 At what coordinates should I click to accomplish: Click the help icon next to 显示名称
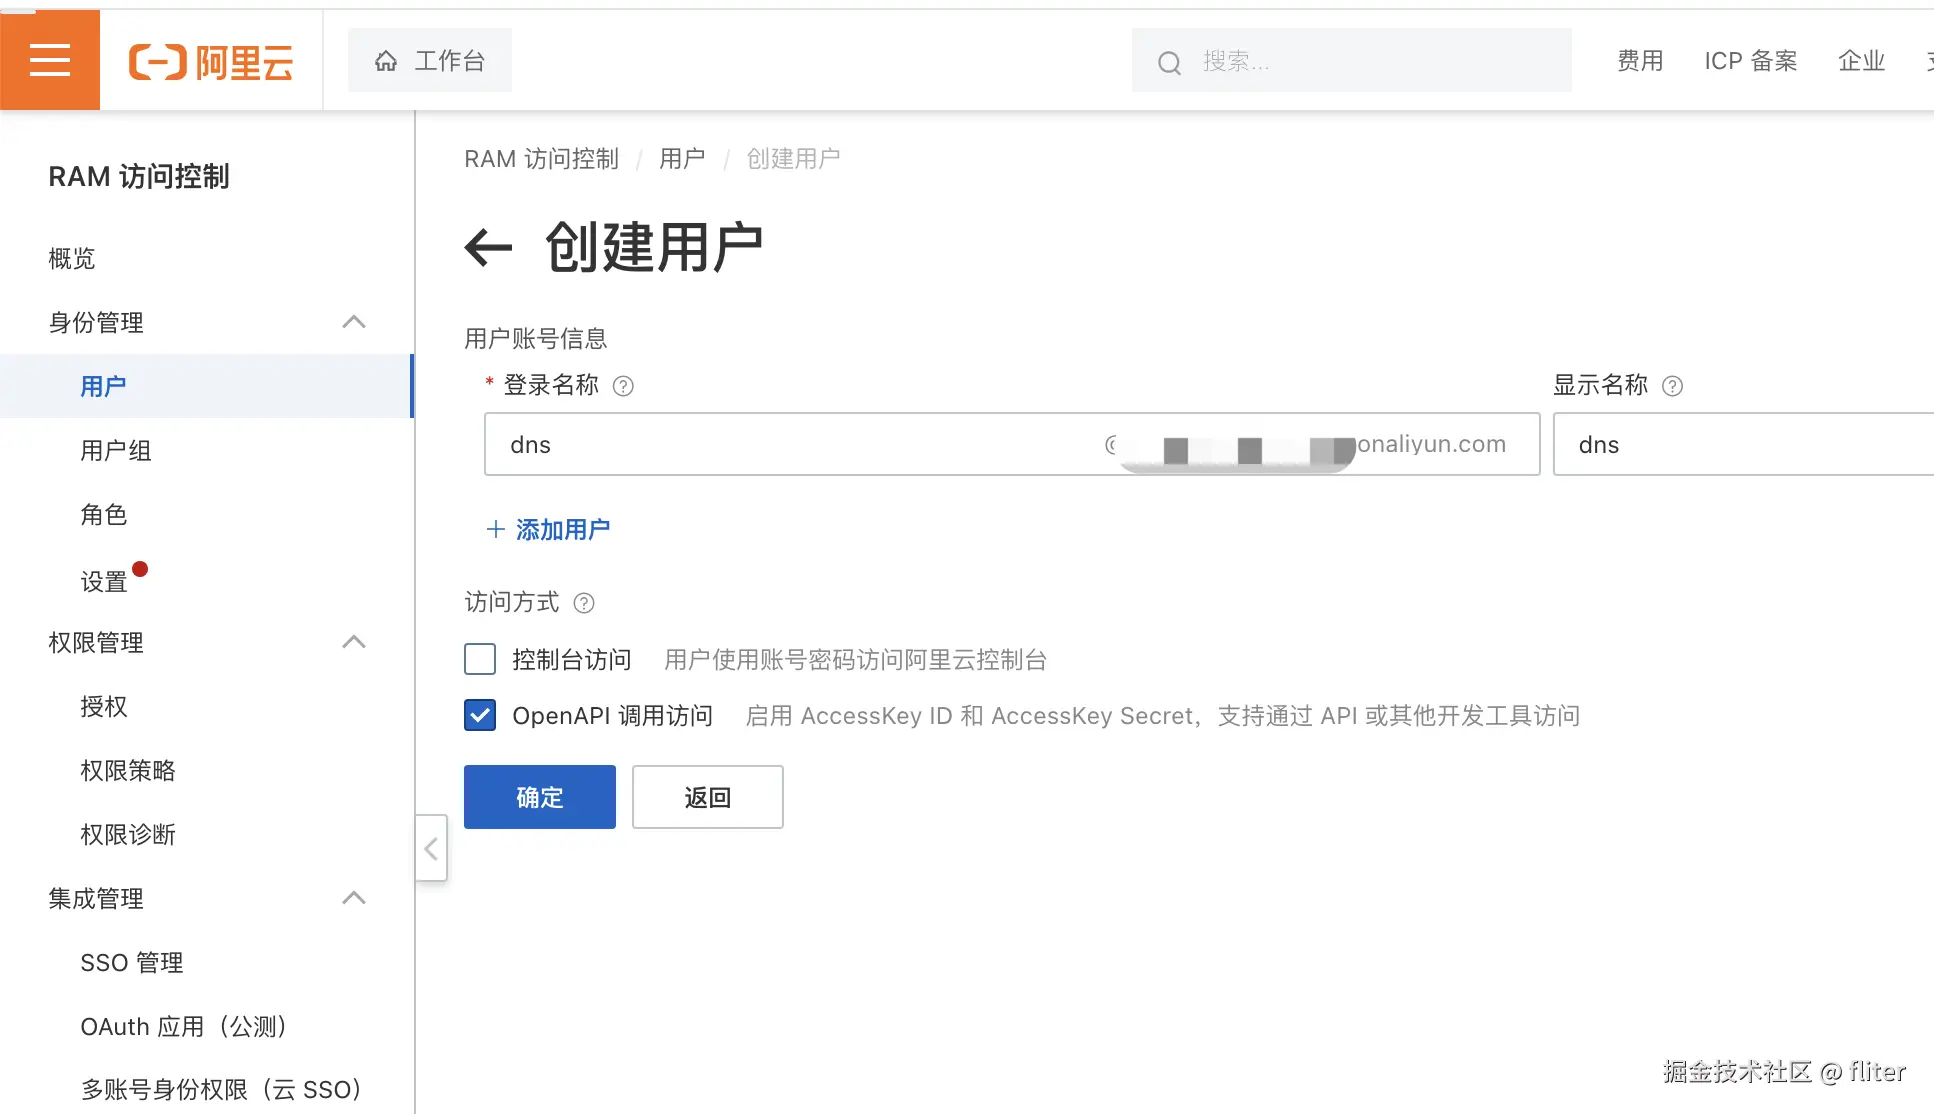[1672, 386]
